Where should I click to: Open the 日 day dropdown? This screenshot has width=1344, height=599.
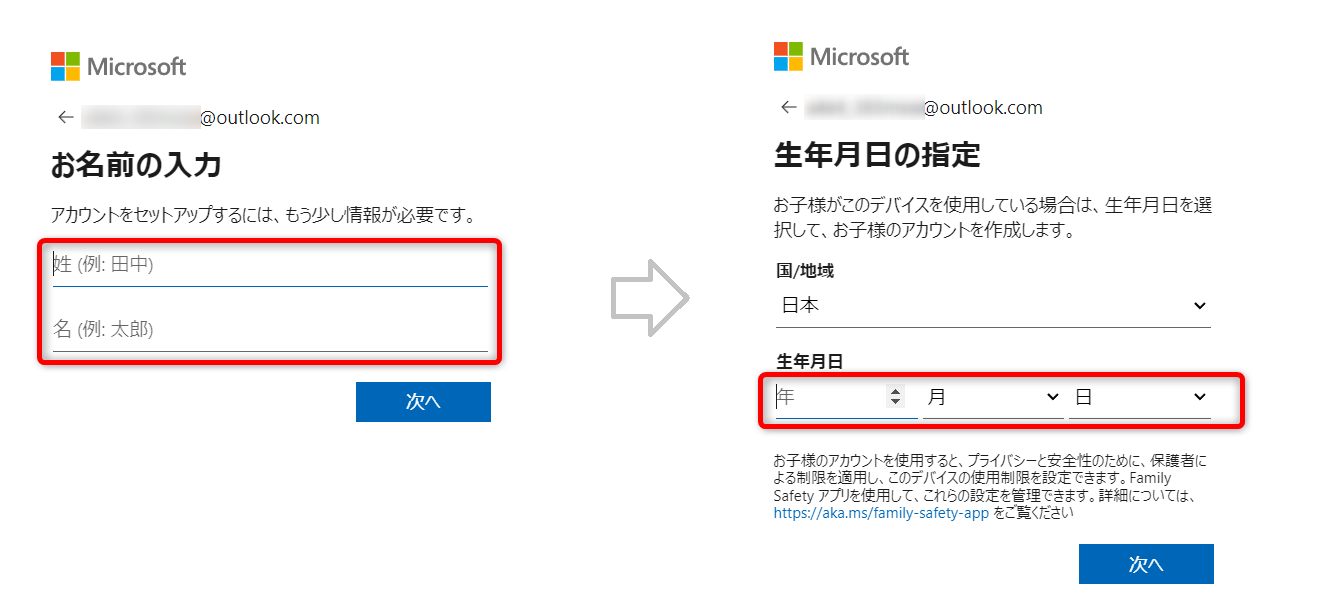point(1140,398)
